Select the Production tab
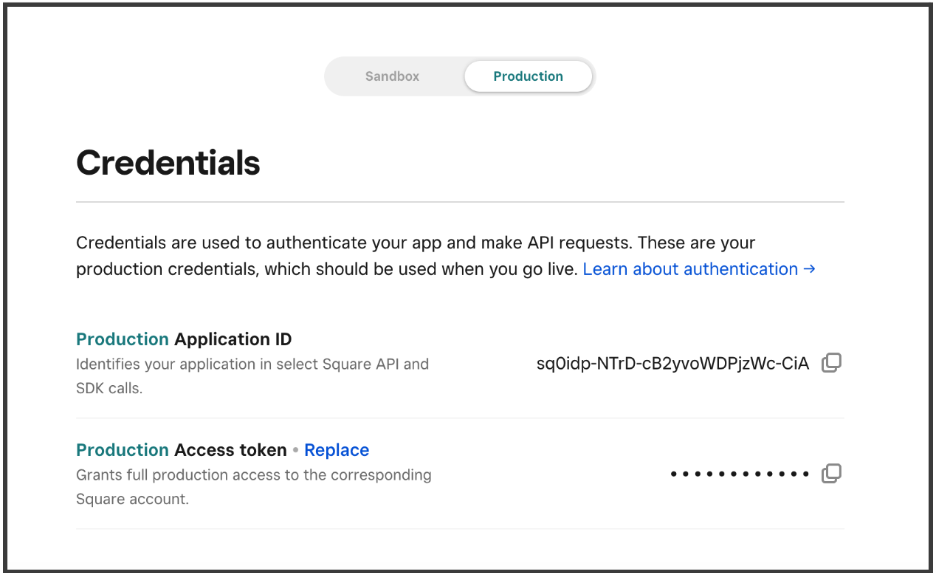936x573 pixels. 528,76
